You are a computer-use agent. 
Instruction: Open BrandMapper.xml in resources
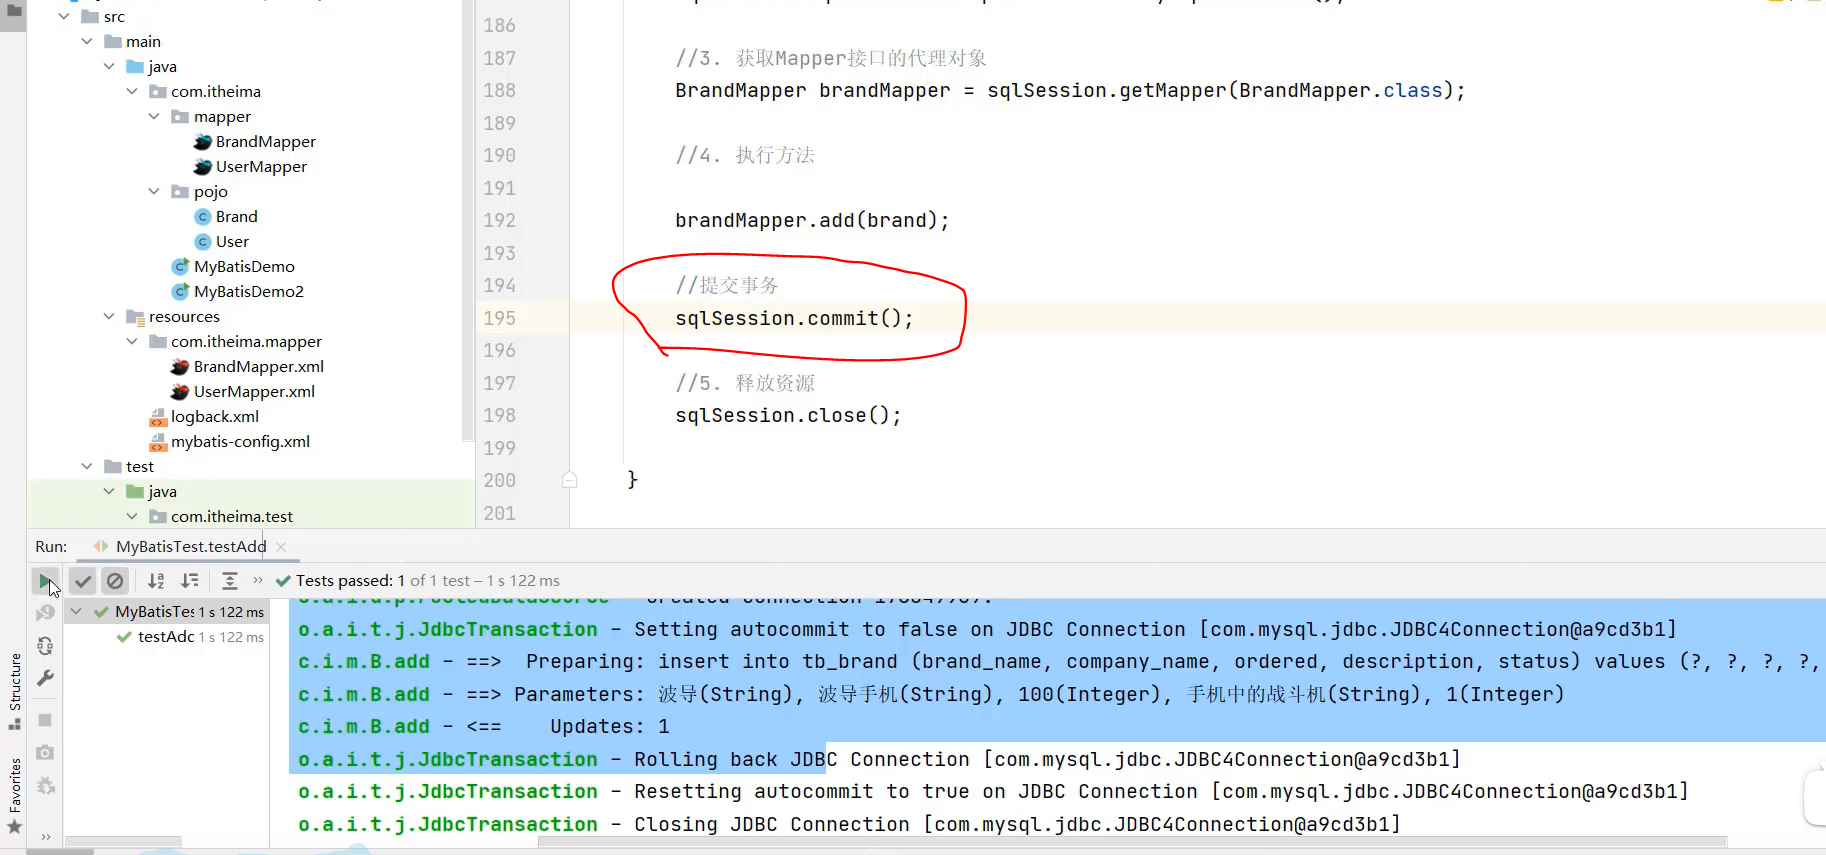pos(259,366)
